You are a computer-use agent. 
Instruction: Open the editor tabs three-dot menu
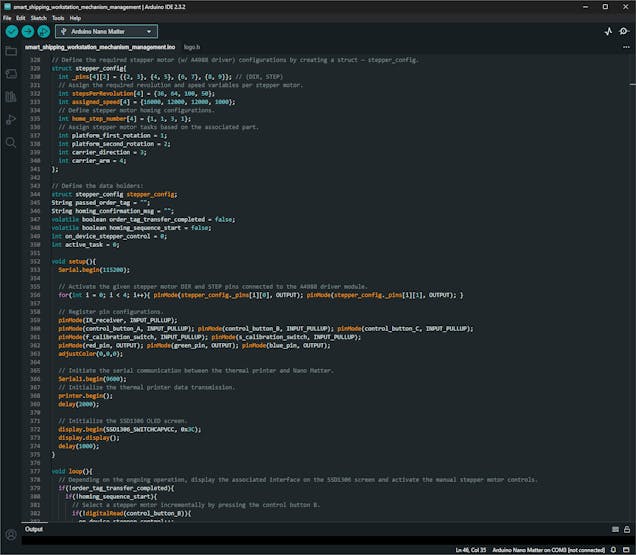625,47
